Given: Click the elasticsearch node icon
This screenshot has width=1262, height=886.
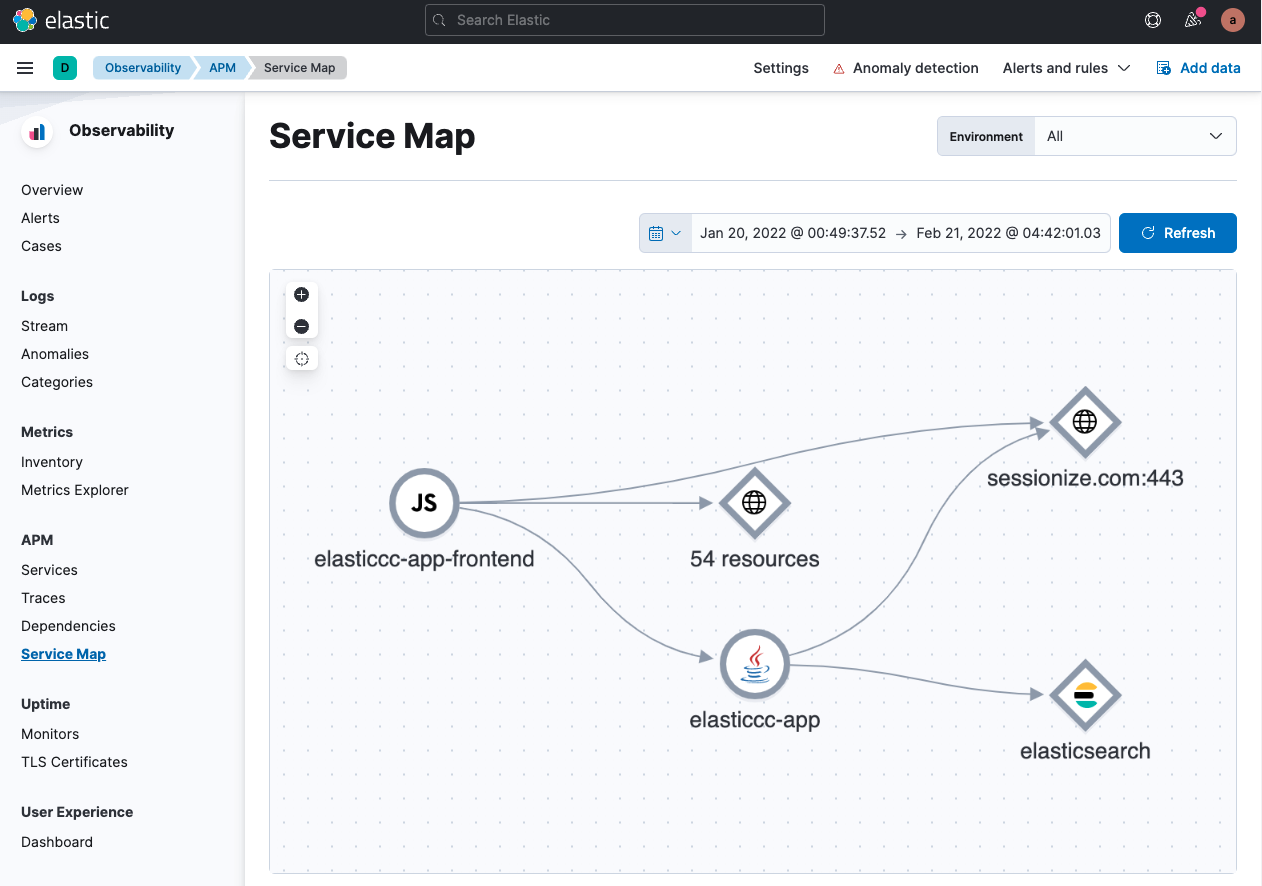Looking at the screenshot, I should (x=1085, y=695).
